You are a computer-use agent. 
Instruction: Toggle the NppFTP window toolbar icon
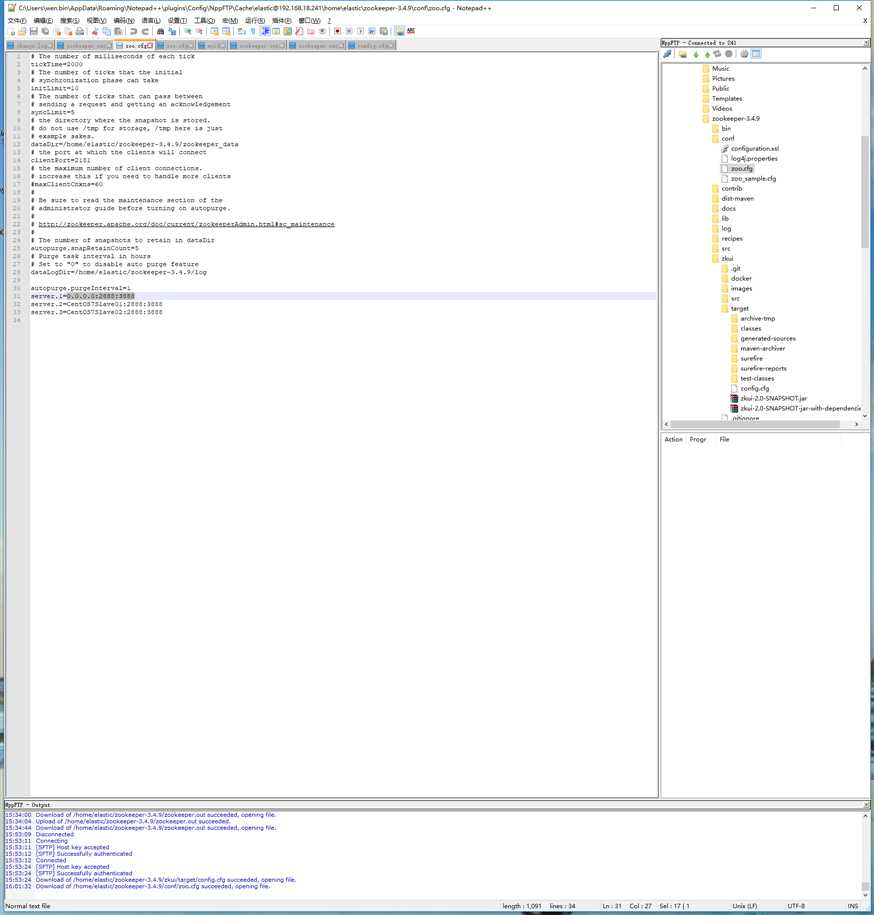(x=400, y=32)
